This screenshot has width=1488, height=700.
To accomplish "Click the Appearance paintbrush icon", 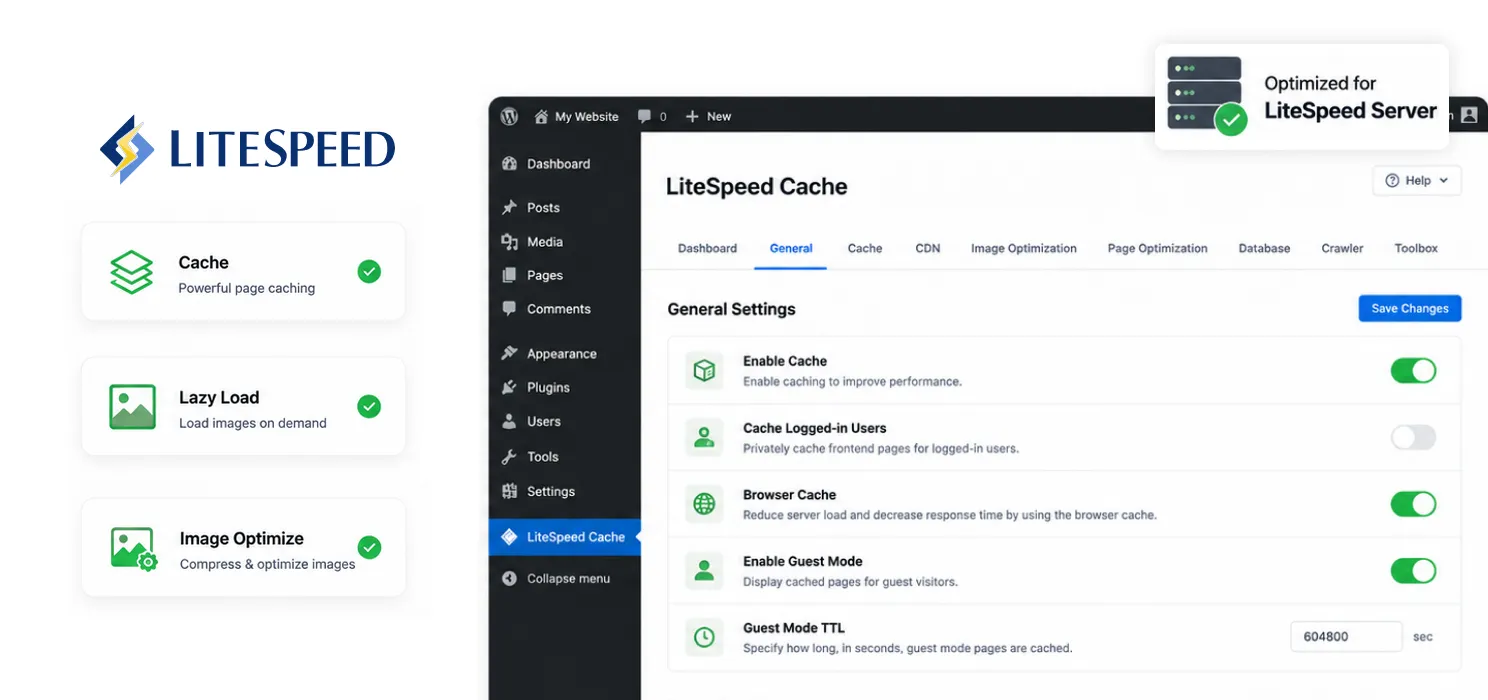I will click(x=510, y=353).
